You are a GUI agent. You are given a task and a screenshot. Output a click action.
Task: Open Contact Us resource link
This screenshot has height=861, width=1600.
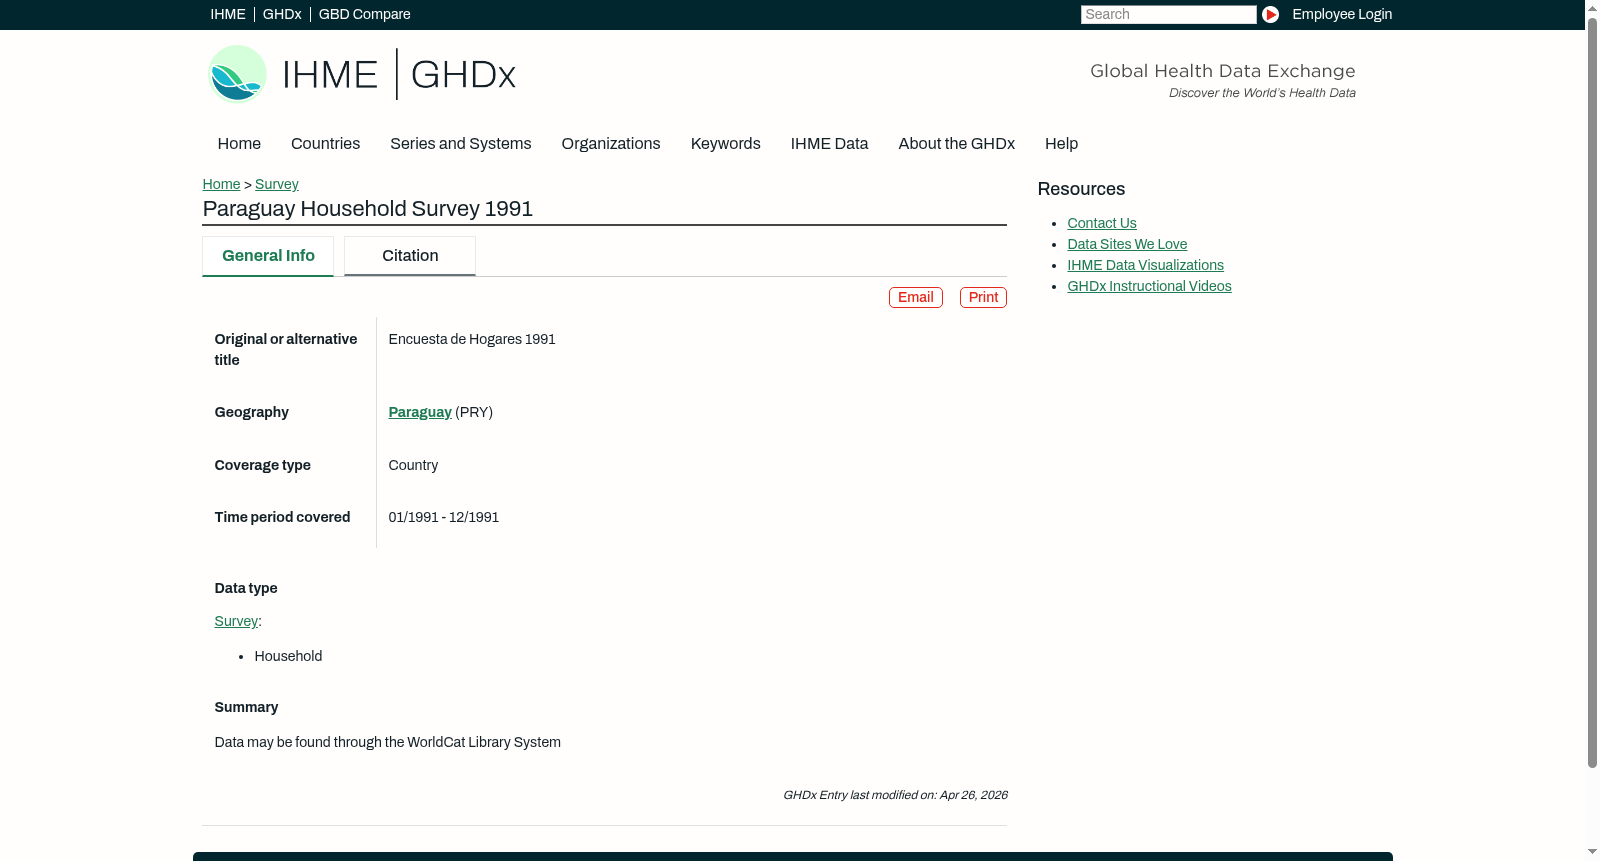1102,223
